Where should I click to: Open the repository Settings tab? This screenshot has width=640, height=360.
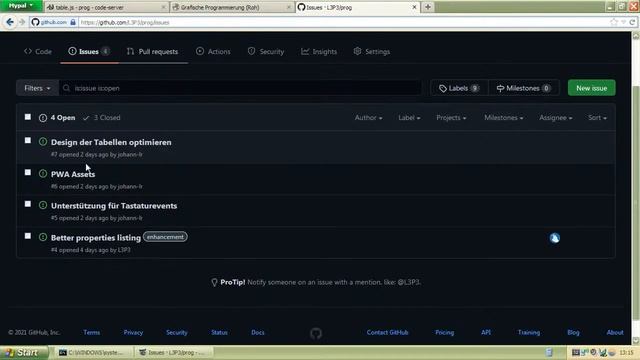coord(371,51)
